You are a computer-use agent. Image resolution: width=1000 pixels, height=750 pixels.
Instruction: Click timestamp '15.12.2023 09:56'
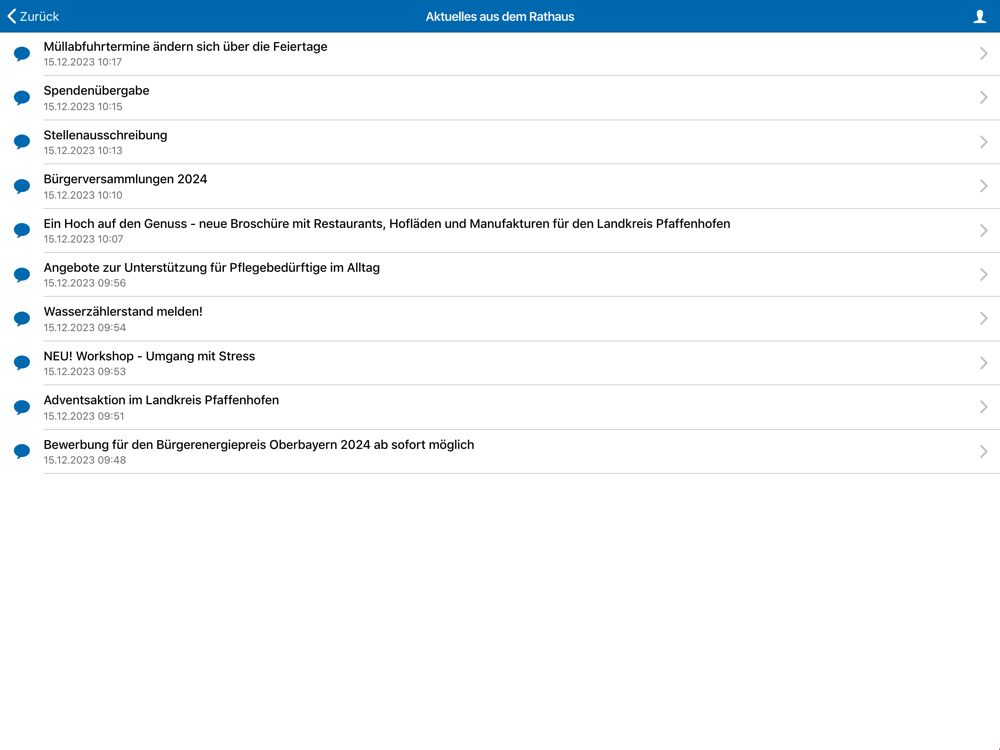click(85, 283)
